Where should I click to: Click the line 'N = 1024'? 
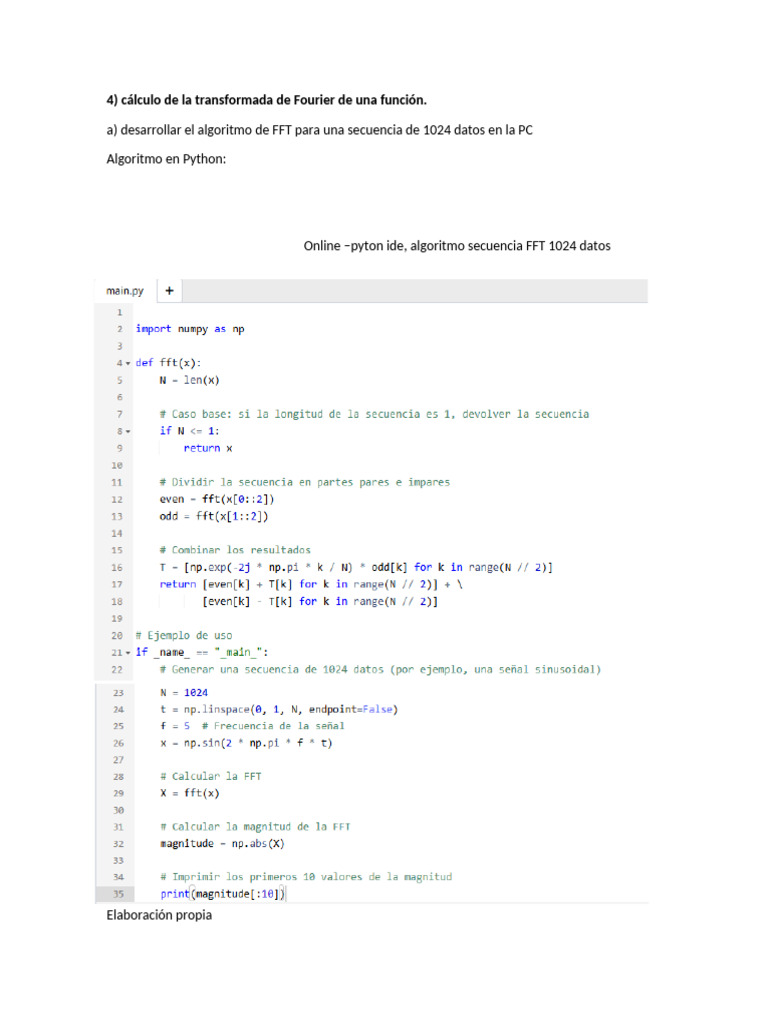pos(184,692)
